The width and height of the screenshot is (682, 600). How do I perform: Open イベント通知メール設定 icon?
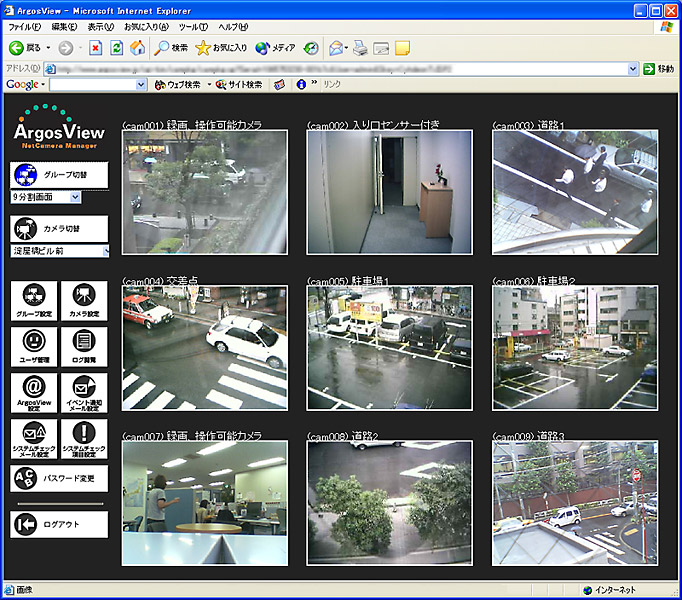[84, 393]
